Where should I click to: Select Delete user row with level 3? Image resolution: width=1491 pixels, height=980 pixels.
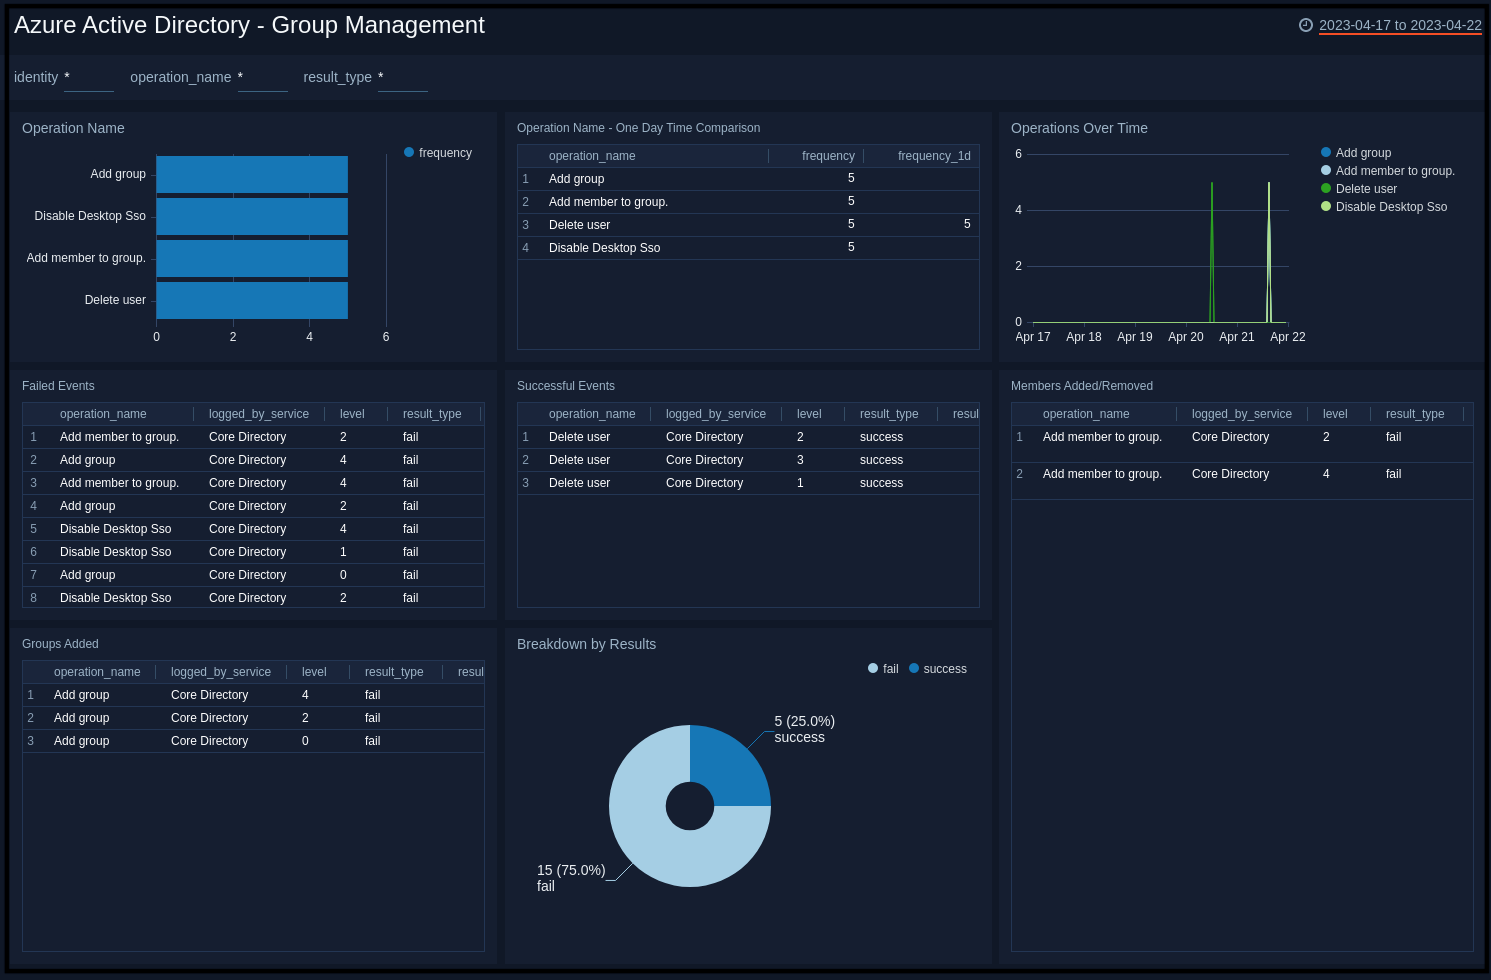click(748, 460)
